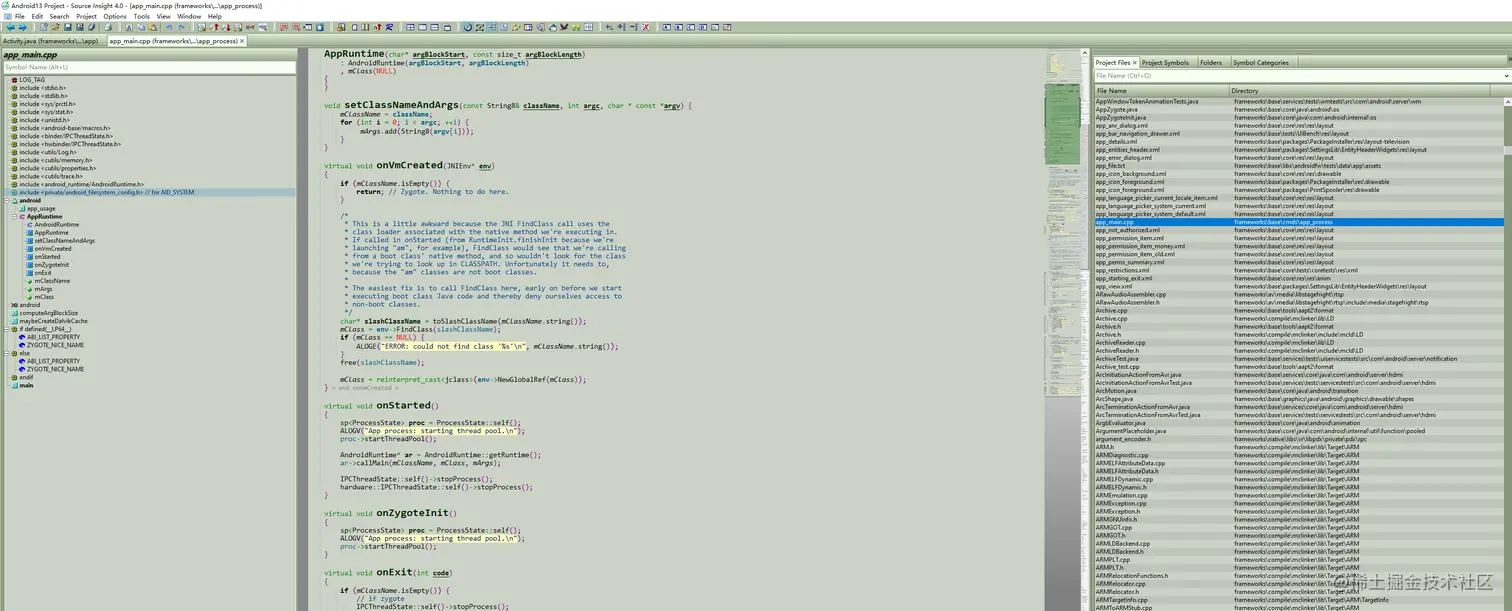Click the Go Forward arrow in toolbar

coord(21,27)
